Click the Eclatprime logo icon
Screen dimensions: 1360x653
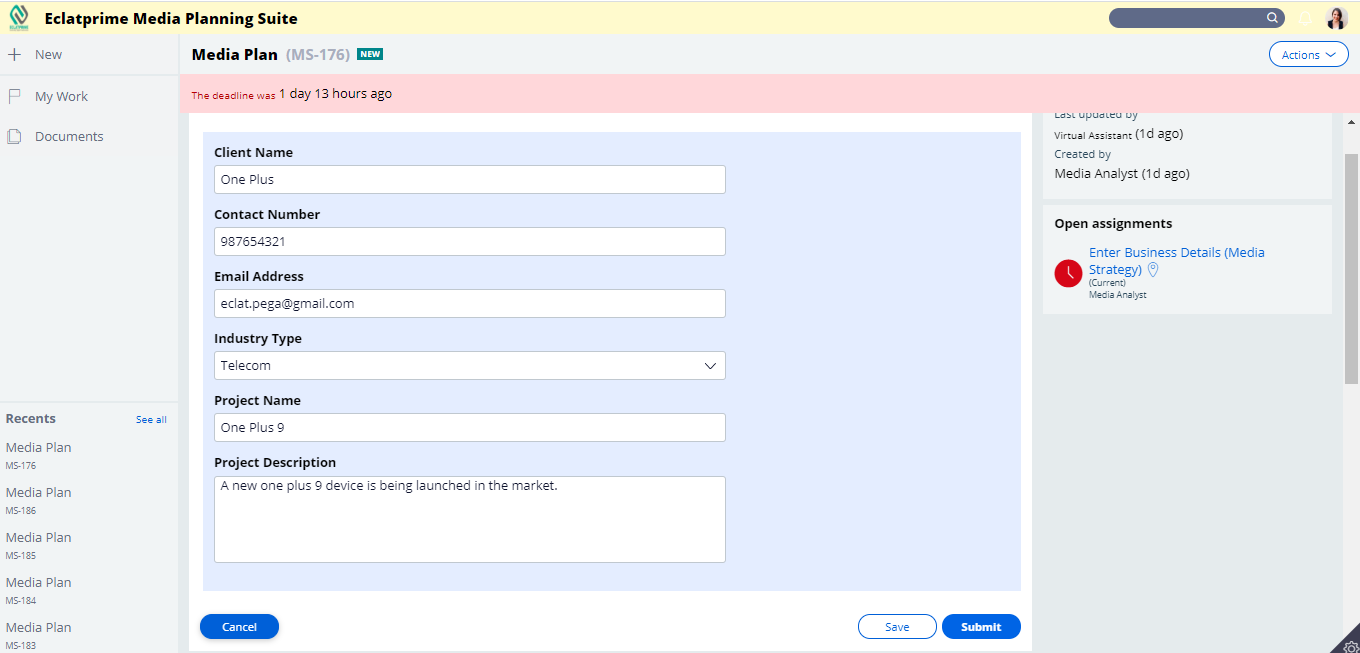(x=19, y=17)
